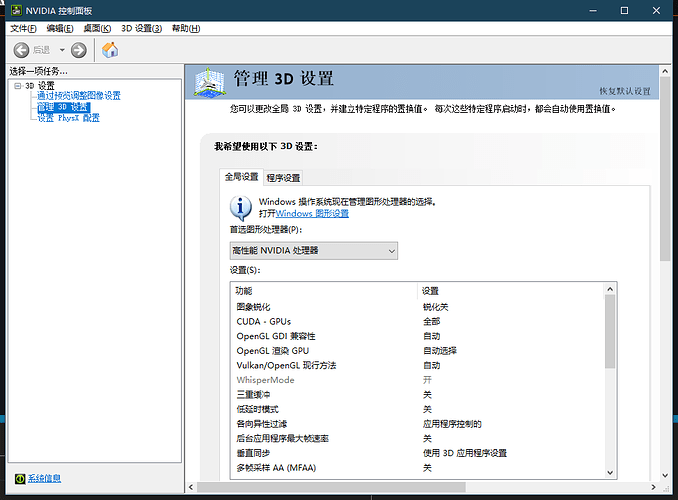Click the 功能 column header
Image resolution: width=678 pixels, height=500 pixels.
point(324,291)
